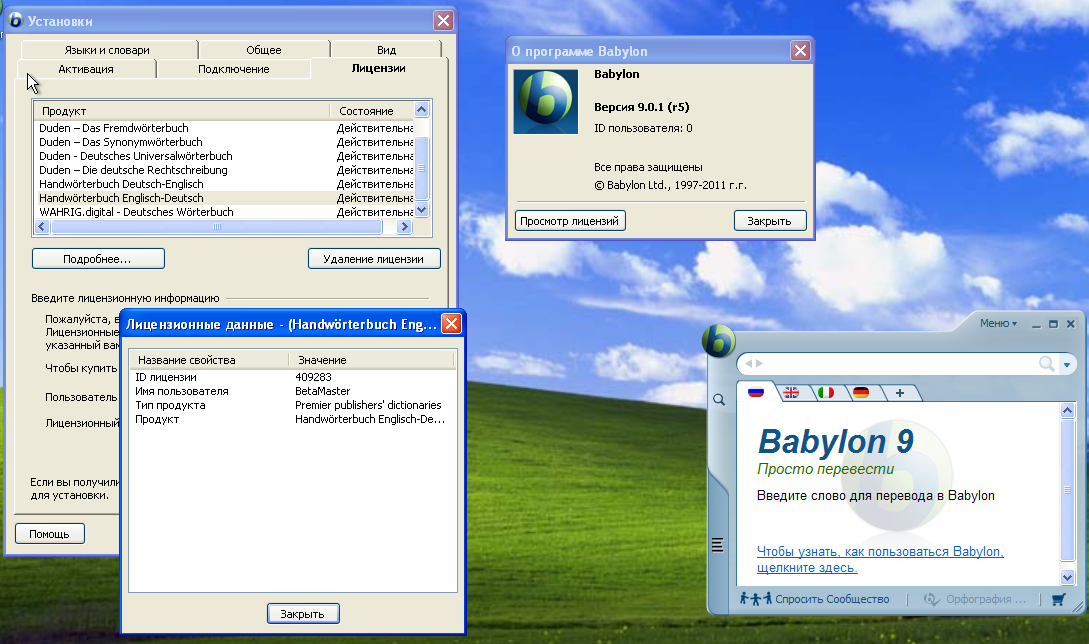Open the Меню dropdown in Babylon window
1089x644 pixels.
tap(998, 323)
